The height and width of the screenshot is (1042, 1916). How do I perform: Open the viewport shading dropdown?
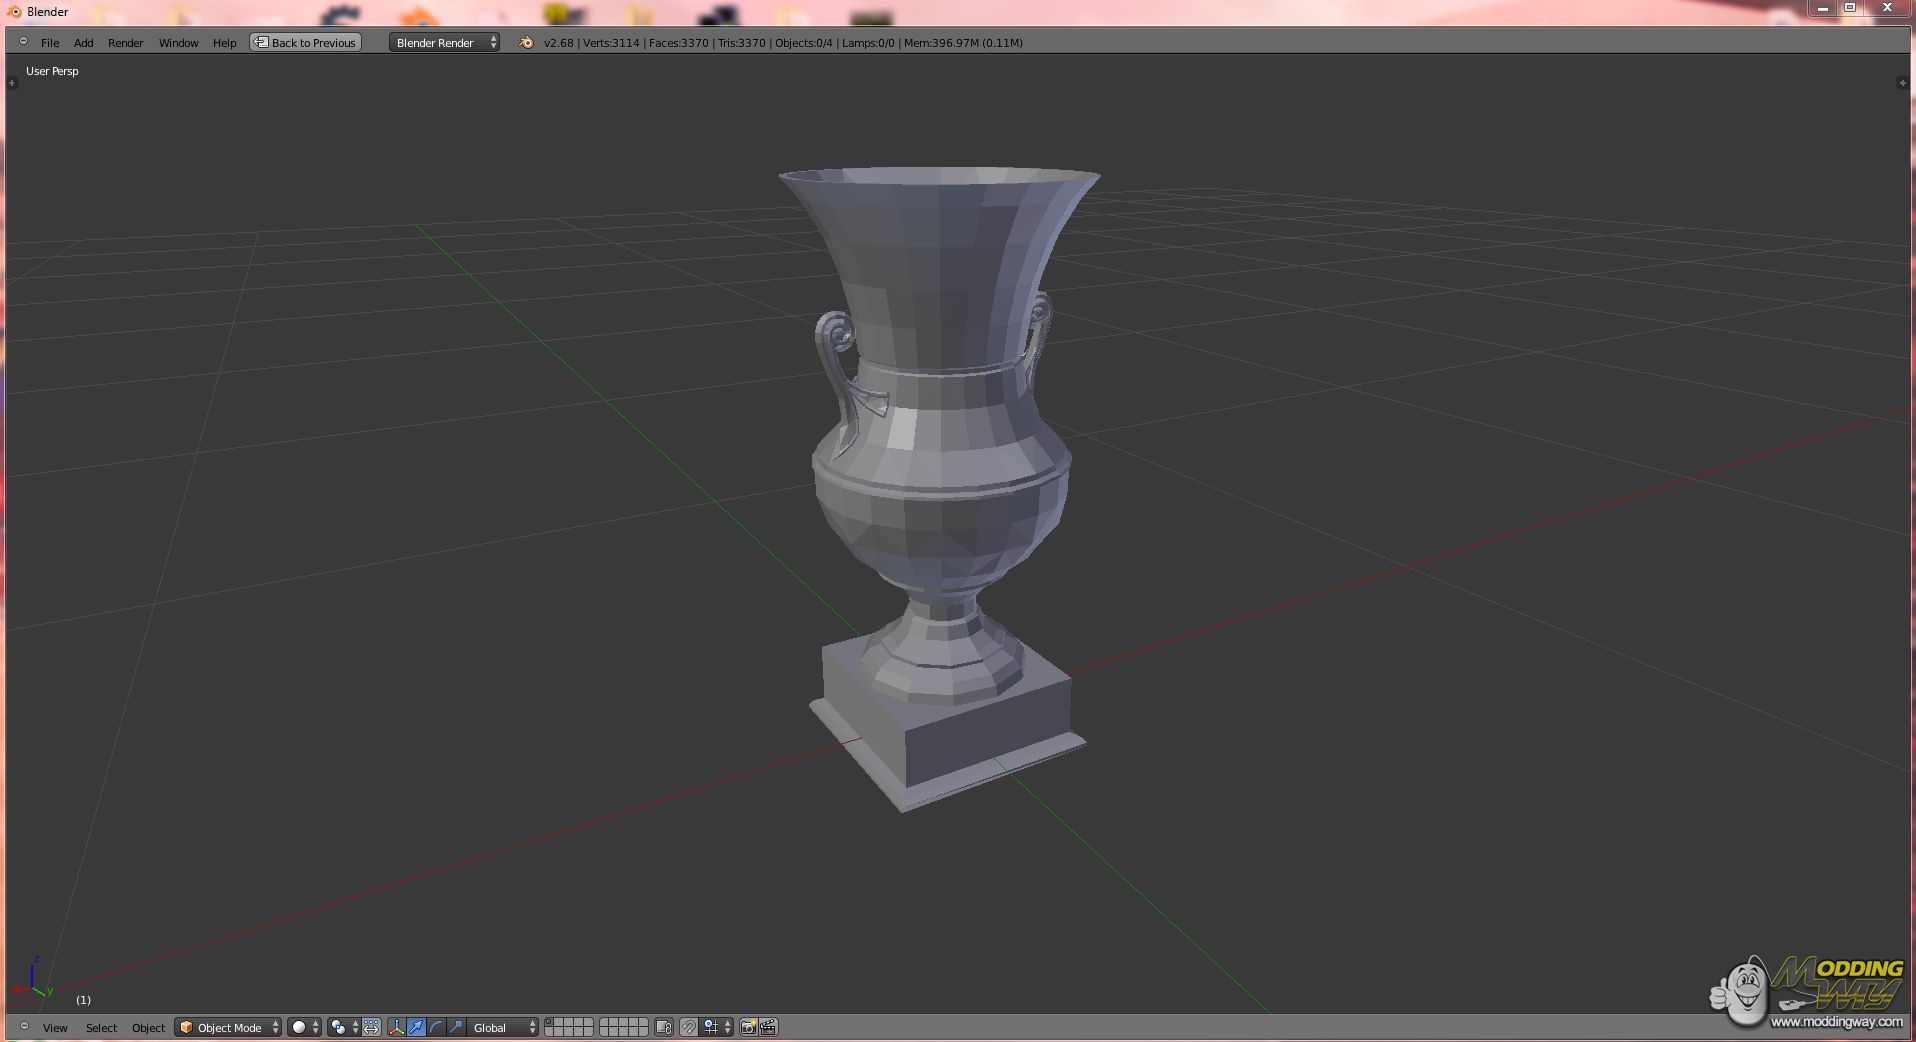pos(305,1027)
